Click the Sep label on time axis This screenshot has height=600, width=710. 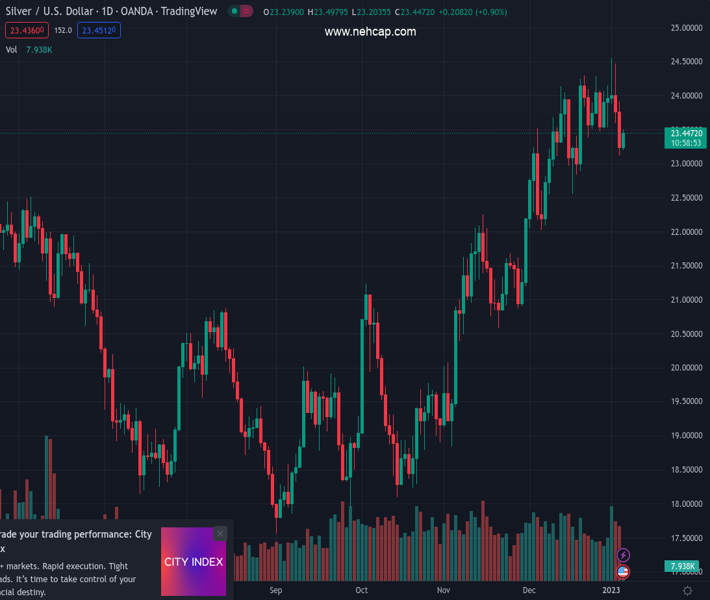pyautogui.click(x=276, y=590)
